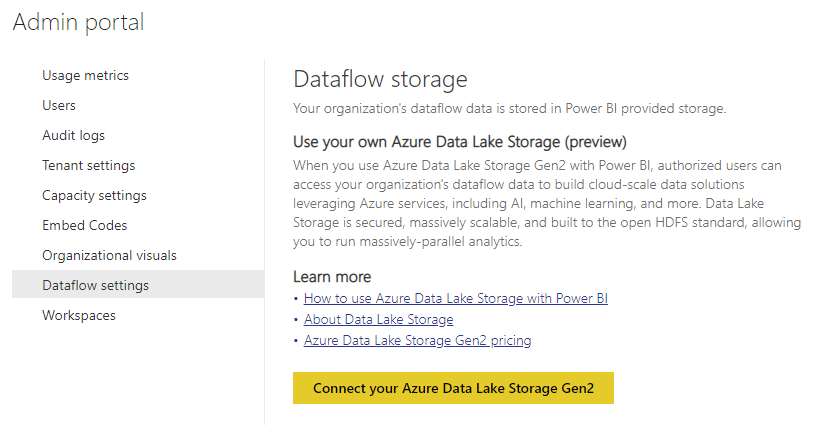Click the highlighted Dataflow settings item

click(95, 286)
